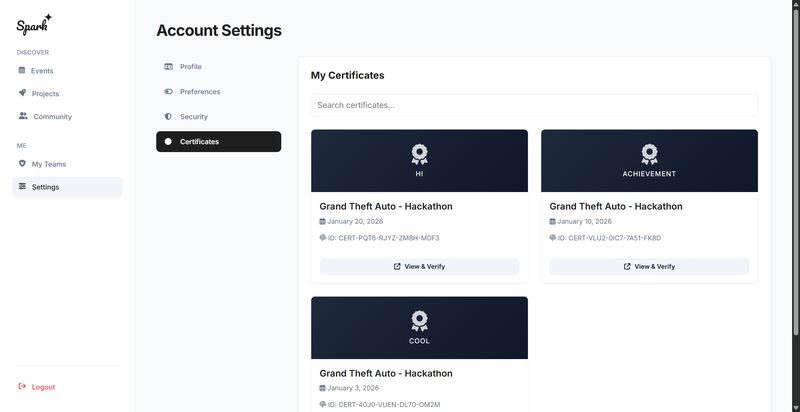Click the My Certificates heading

coord(347,75)
